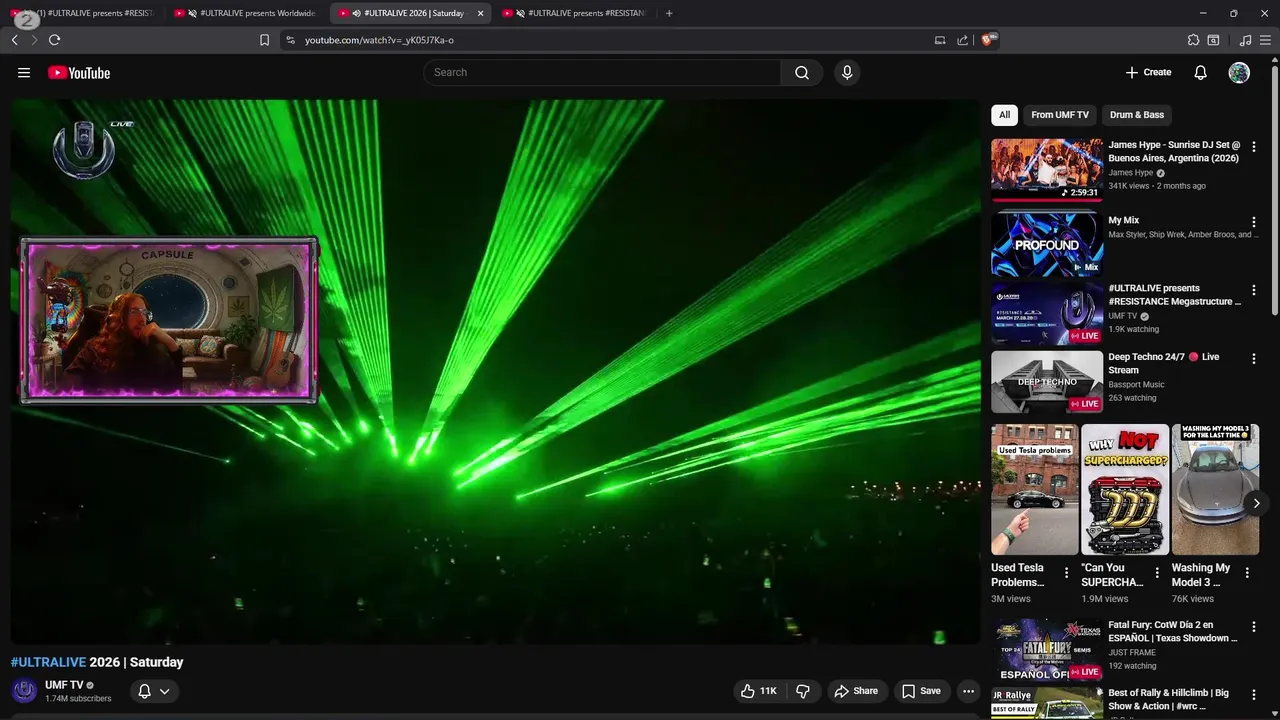Open the UMF TV channel avatar
The image size is (1280, 720).
tap(24, 691)
